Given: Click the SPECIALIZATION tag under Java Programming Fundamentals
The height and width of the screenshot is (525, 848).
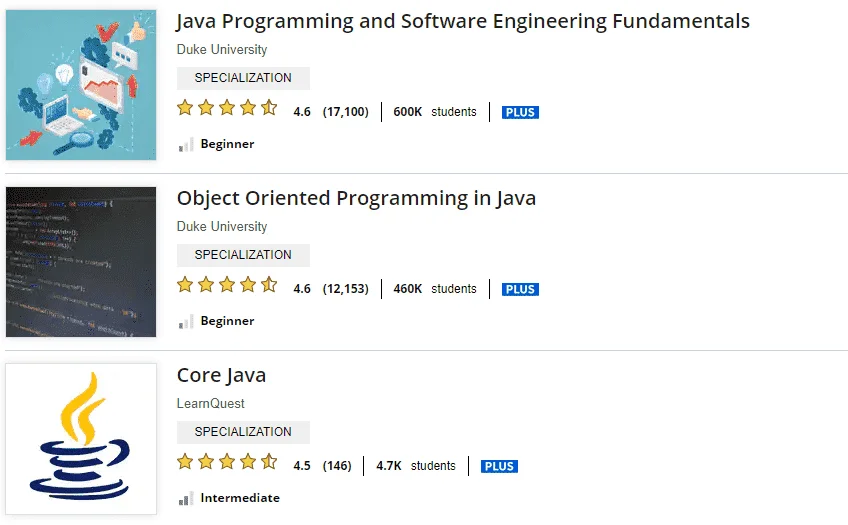Looking at the screenshot, I should click(x=243, y=78).
